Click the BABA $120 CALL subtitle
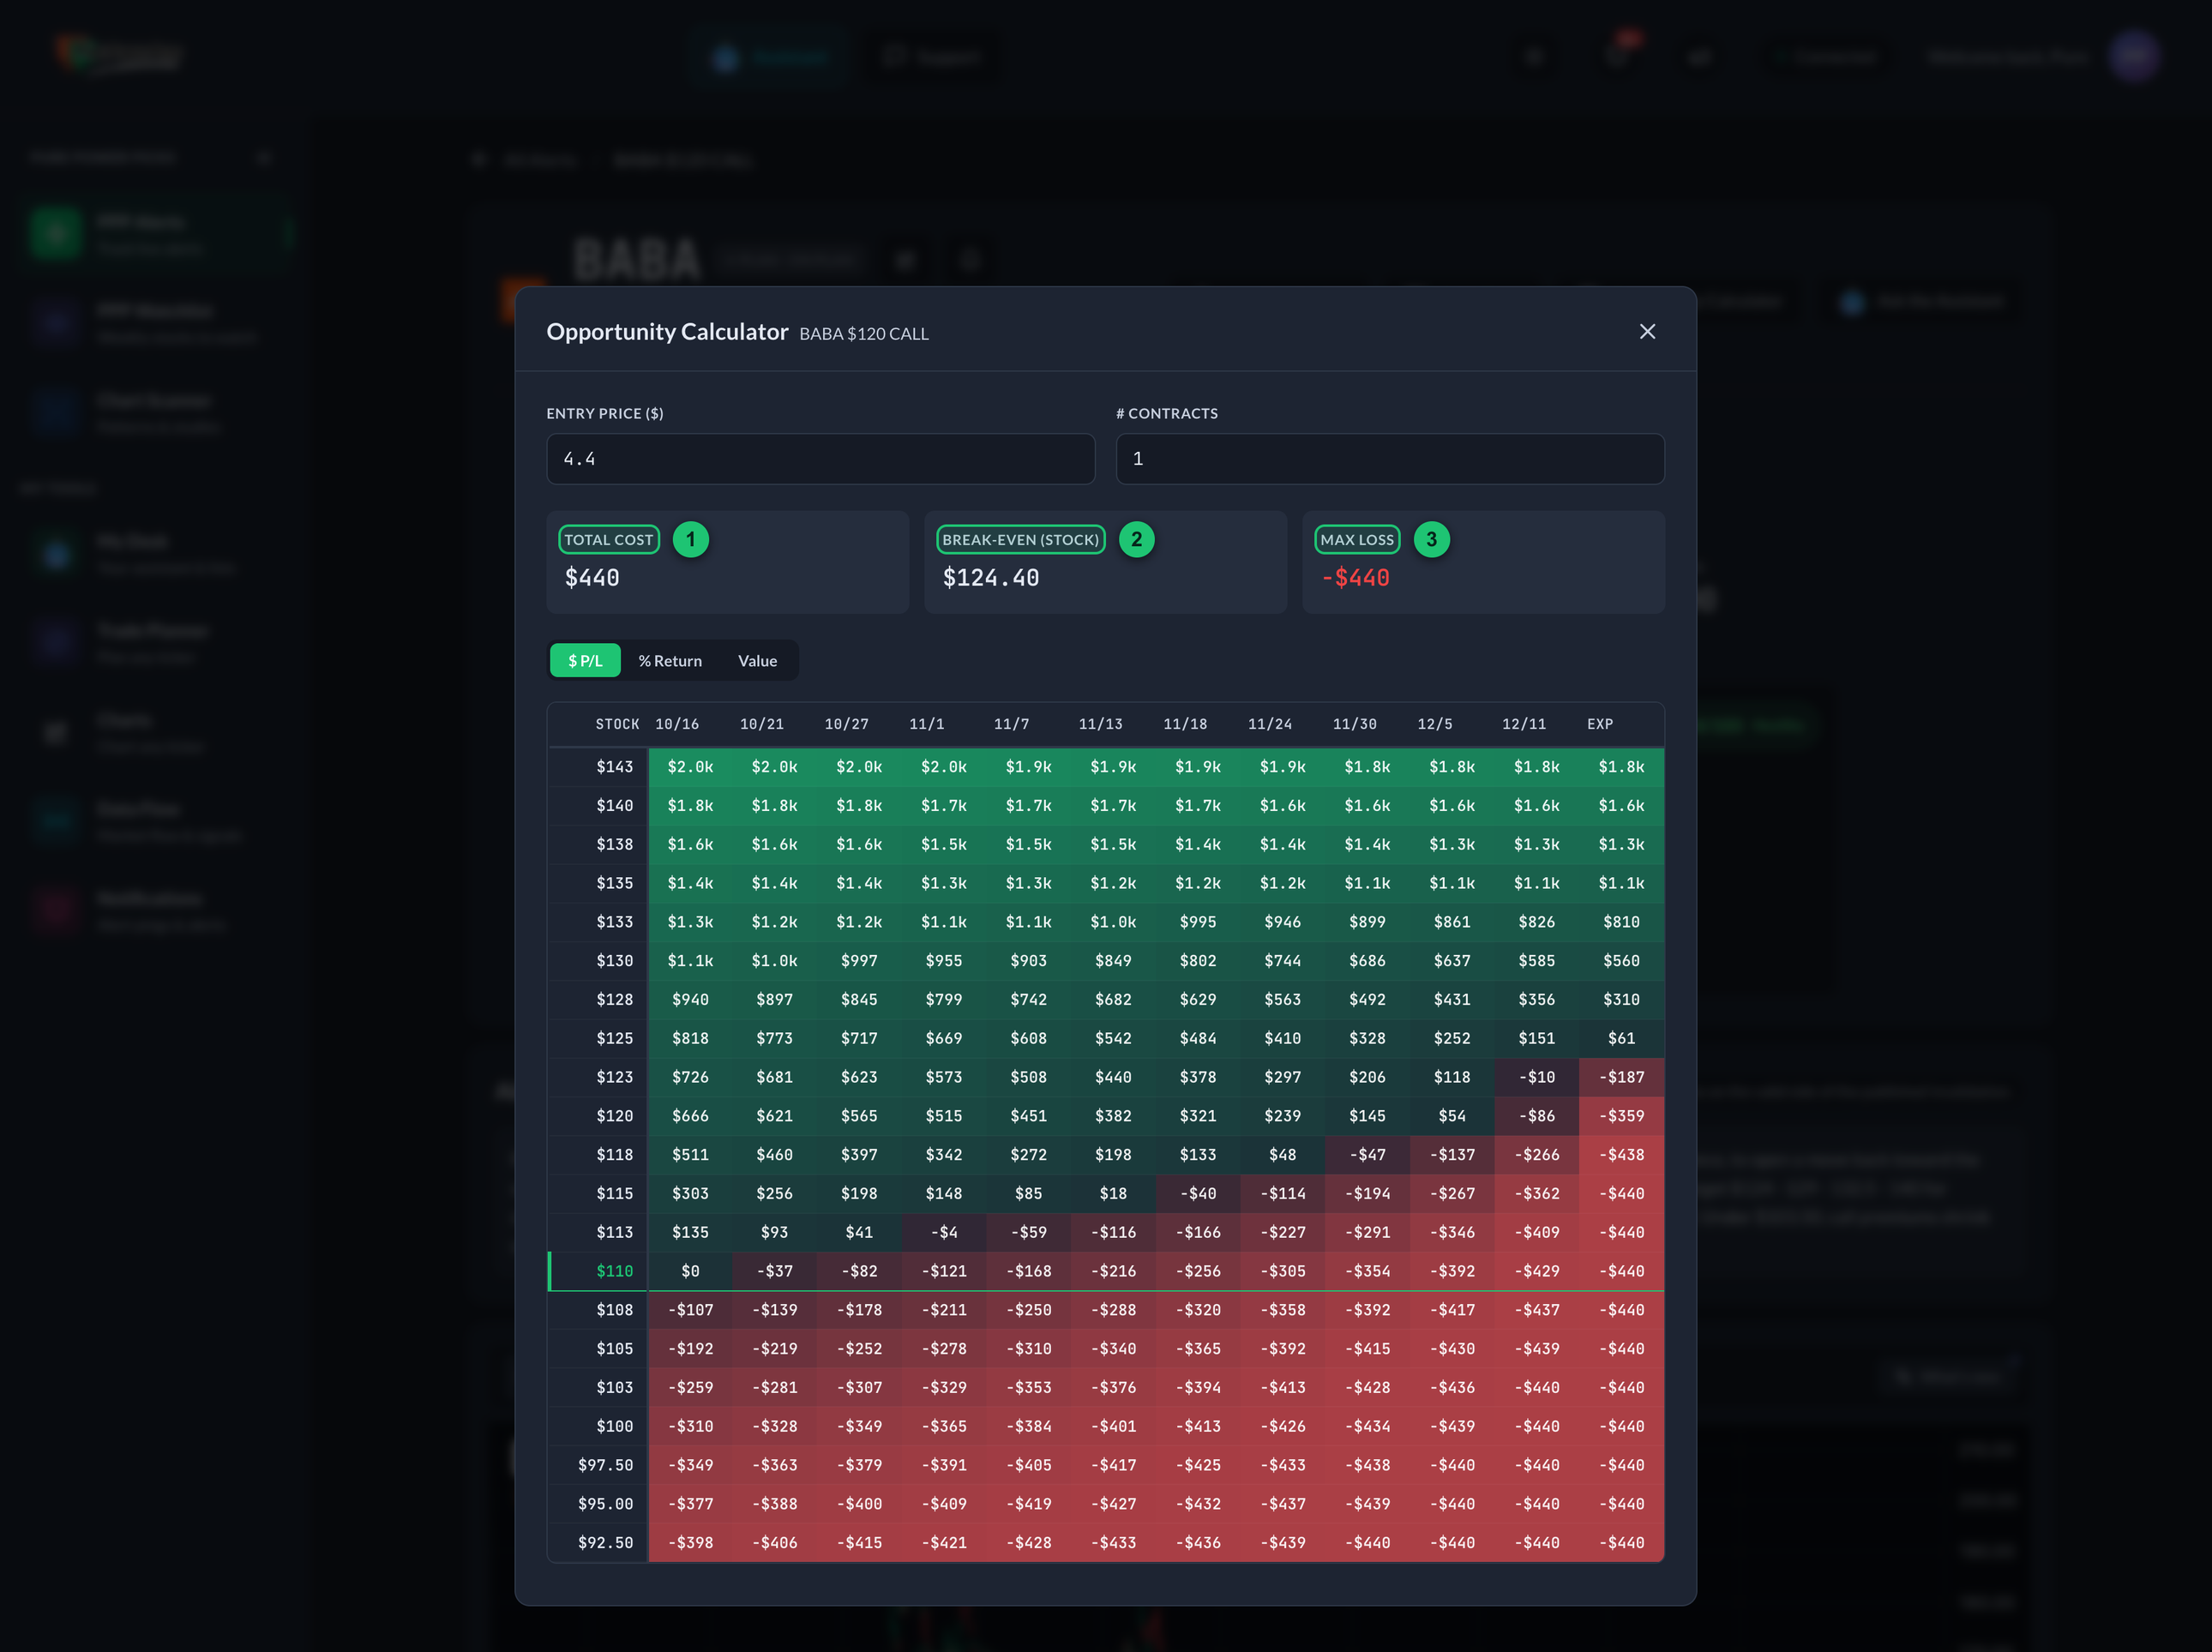Viewport: 2212px width, 1652px height. pos(864,334)
